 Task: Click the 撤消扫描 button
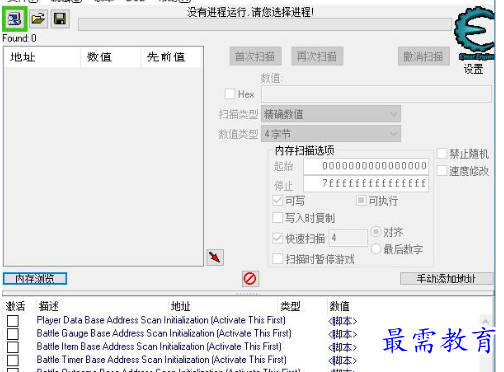[x=424, y=56]
